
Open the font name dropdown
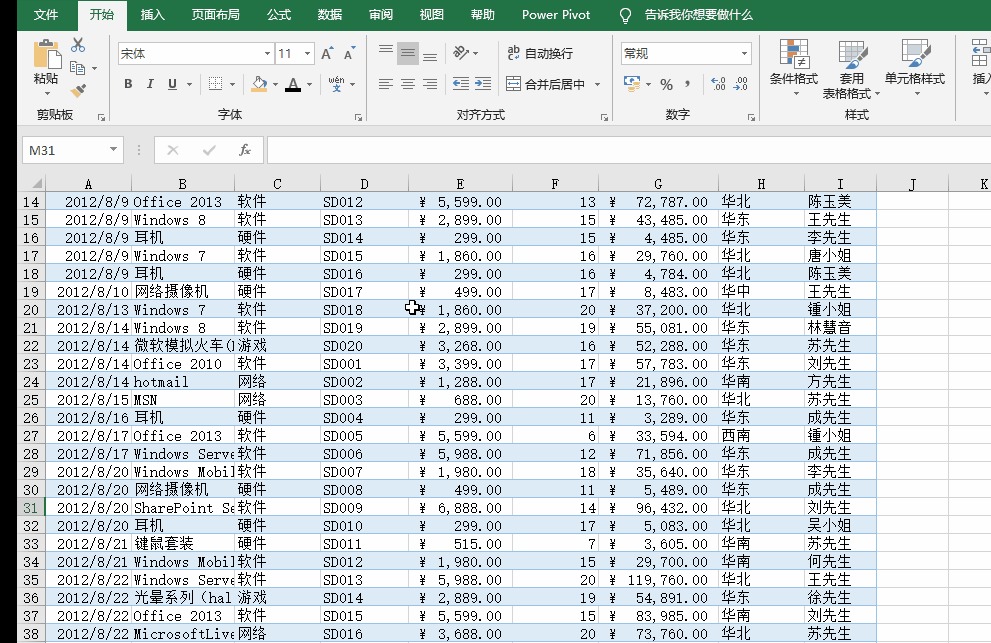pyautogui.click(x=265, y=52)
